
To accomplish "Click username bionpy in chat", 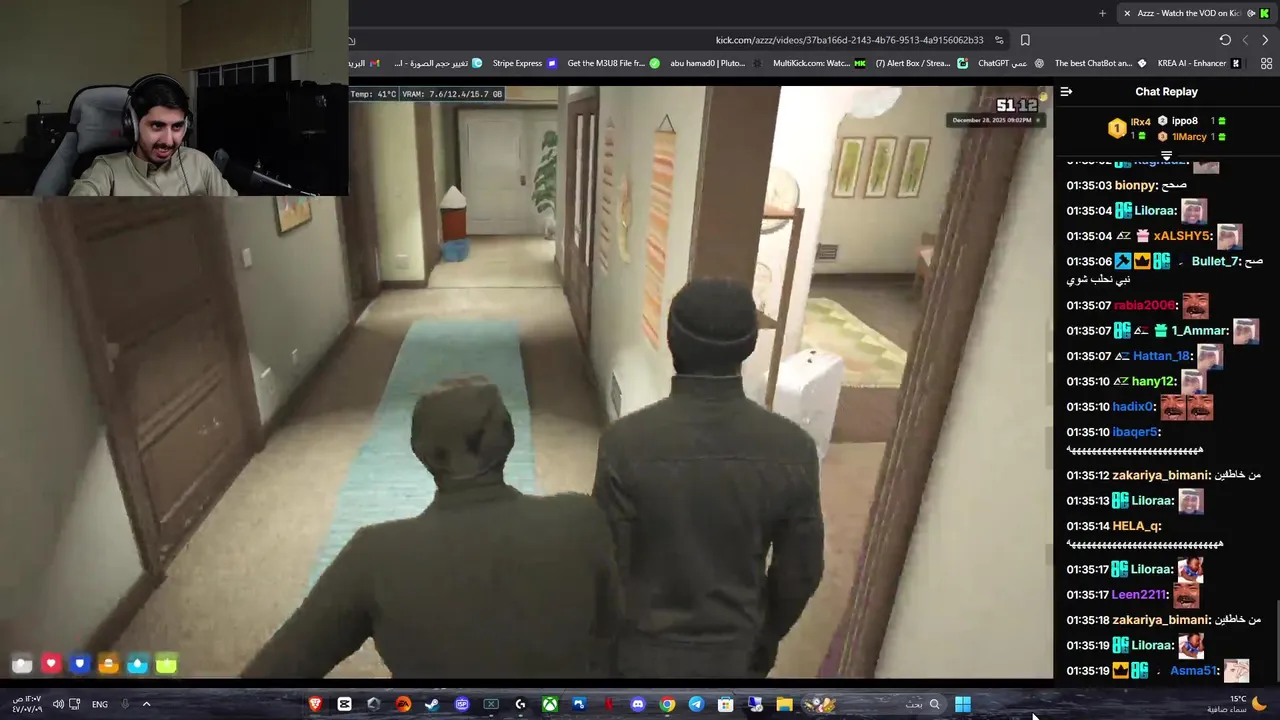I will coord(1135,186).
